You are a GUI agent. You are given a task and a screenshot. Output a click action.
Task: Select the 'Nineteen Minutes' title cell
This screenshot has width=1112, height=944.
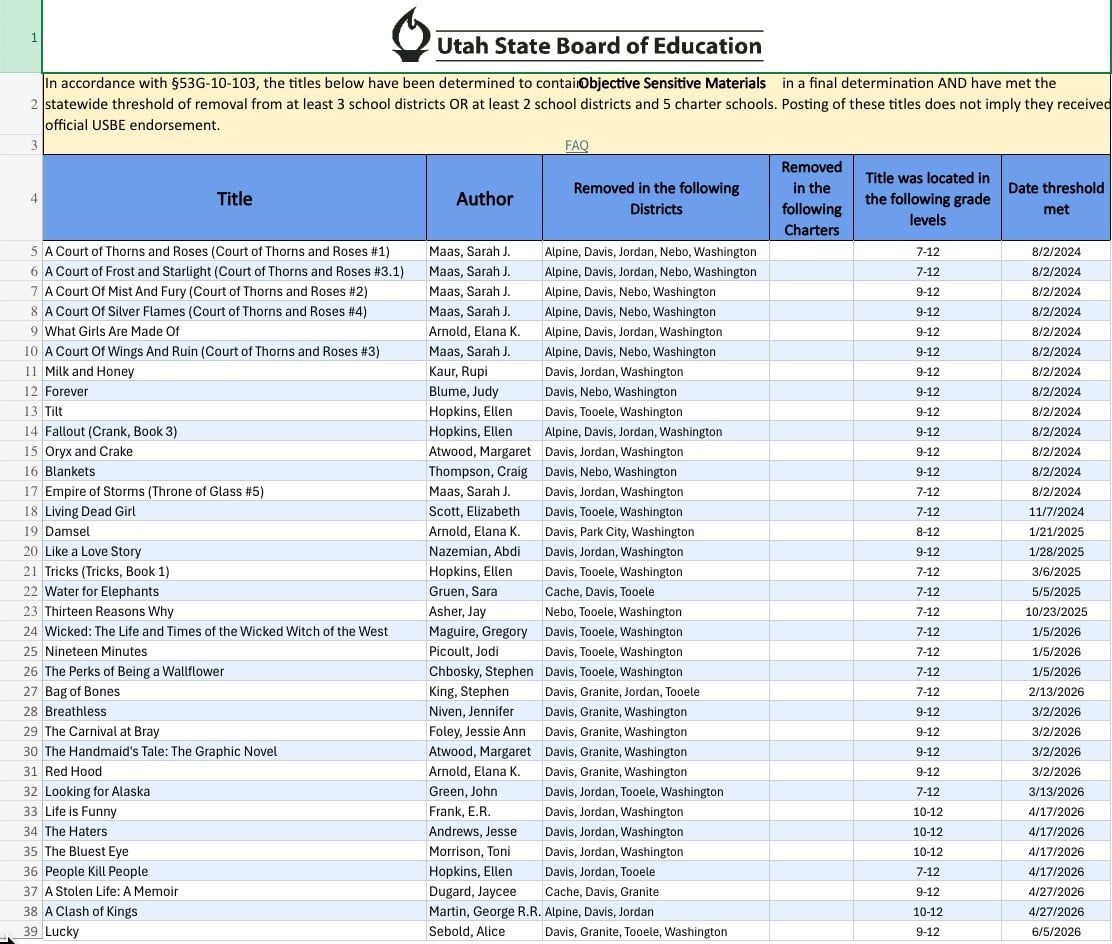click(x=235, y=651)
